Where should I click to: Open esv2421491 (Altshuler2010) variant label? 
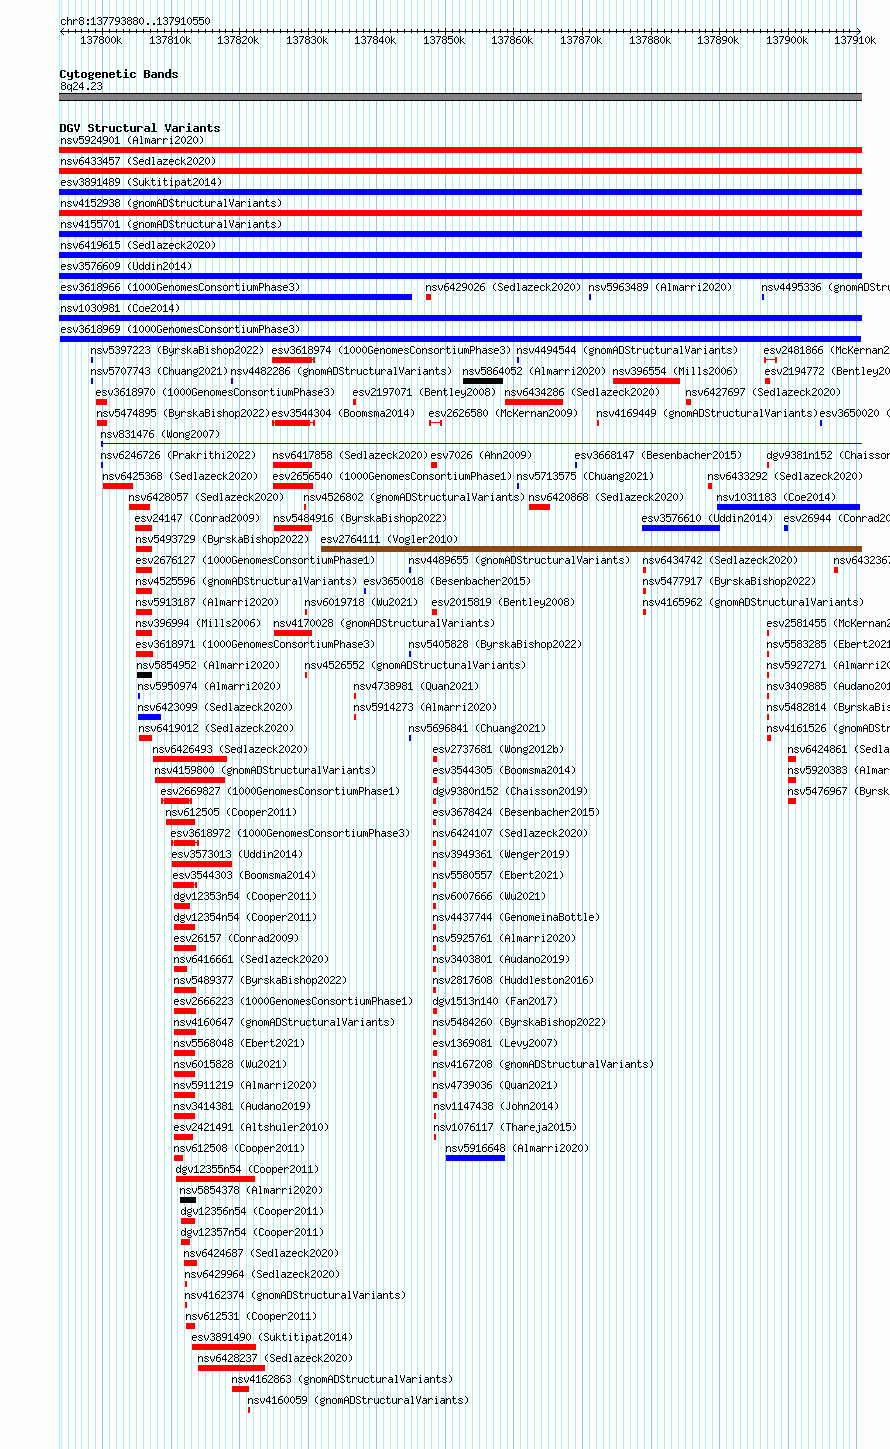pos(251,1127)
